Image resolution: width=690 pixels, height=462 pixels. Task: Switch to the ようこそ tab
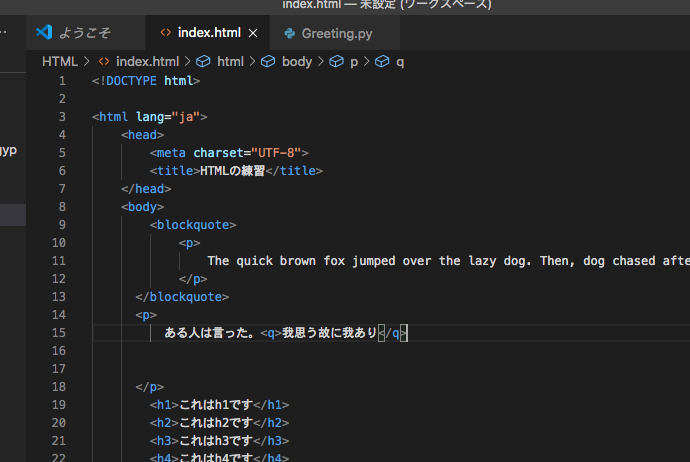point(86,33)
